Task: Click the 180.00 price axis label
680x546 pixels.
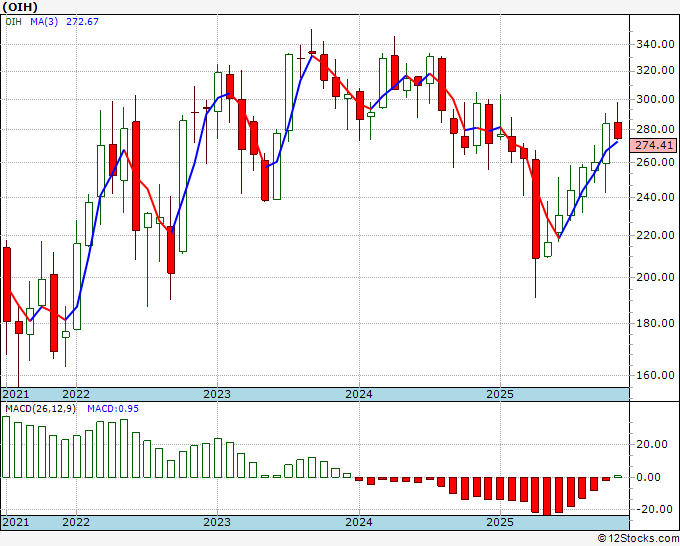Action: (655, 323)
